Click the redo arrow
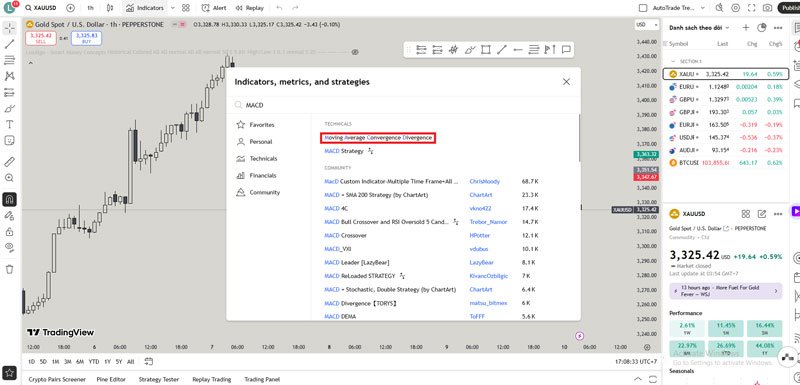The width and height of the screenshot is (800, 385). coord(295,8)
